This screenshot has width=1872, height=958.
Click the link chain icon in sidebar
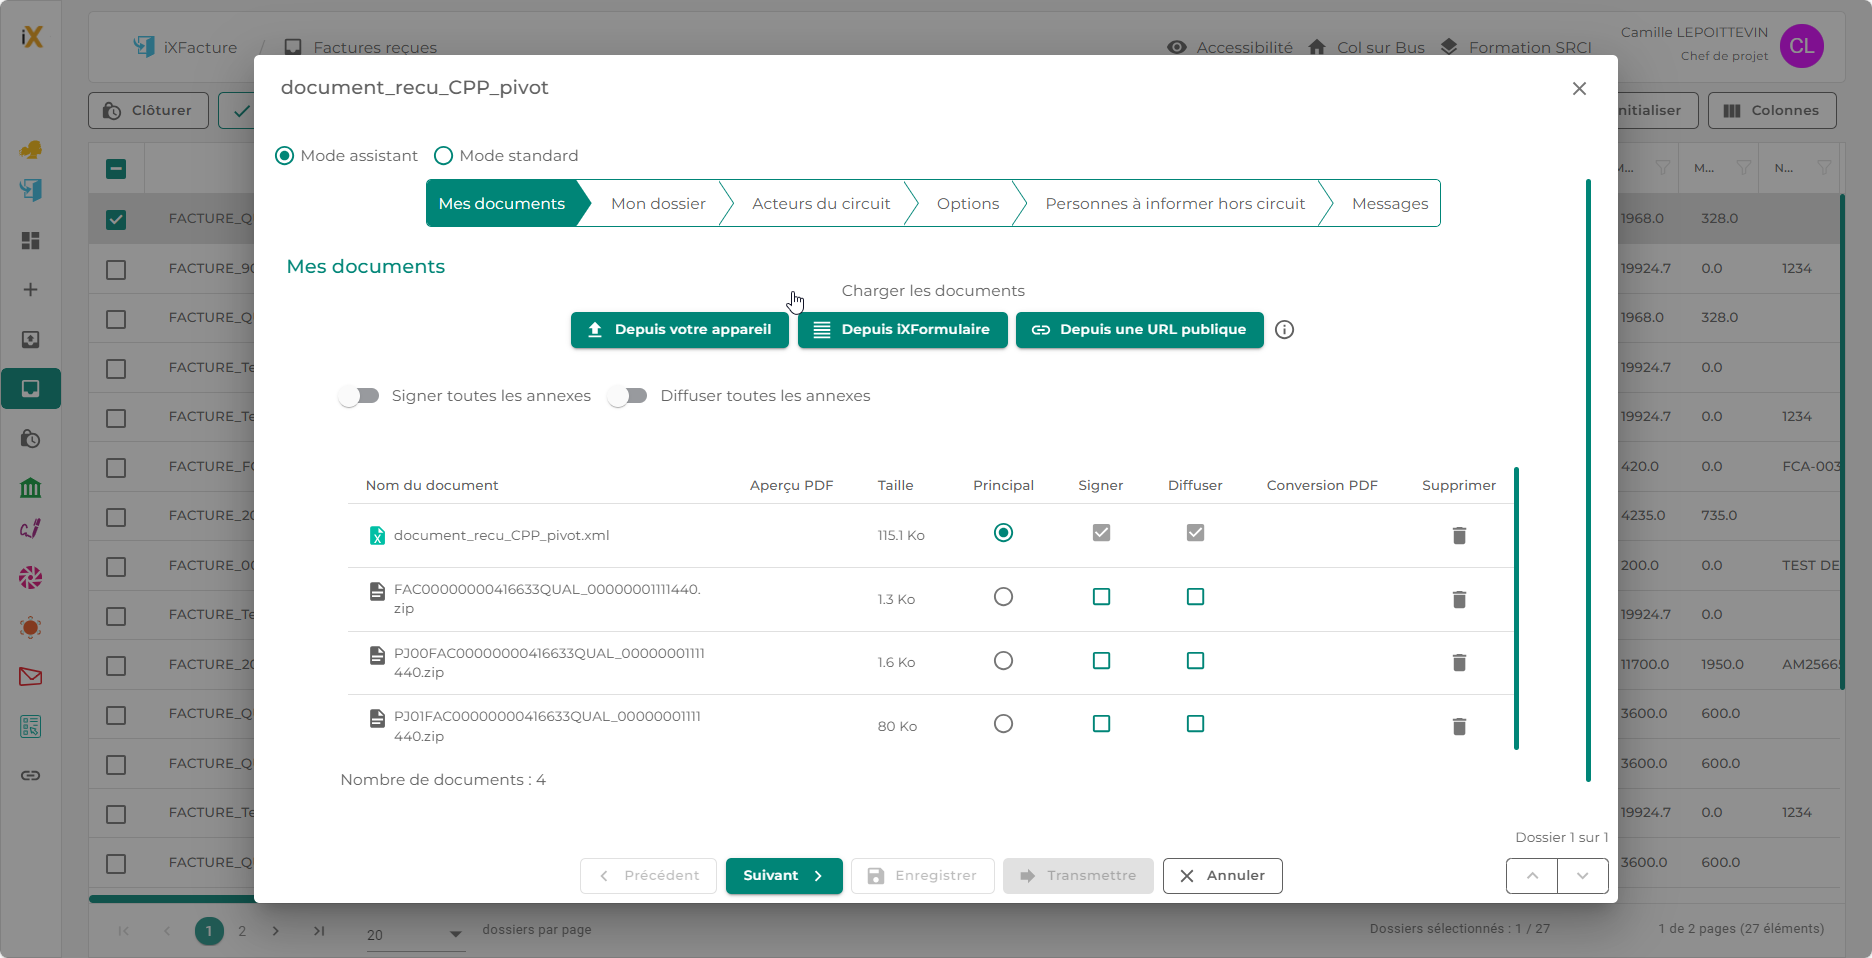tap(31, 775)
